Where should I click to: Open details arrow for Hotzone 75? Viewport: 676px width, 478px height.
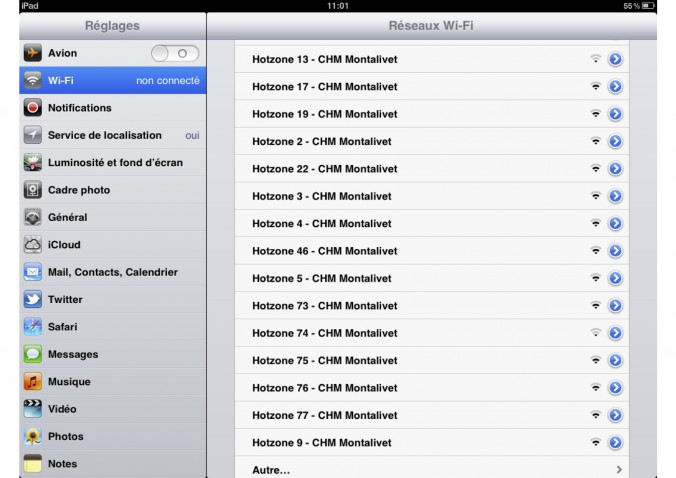pyautogui.click(x=615, y=360)
